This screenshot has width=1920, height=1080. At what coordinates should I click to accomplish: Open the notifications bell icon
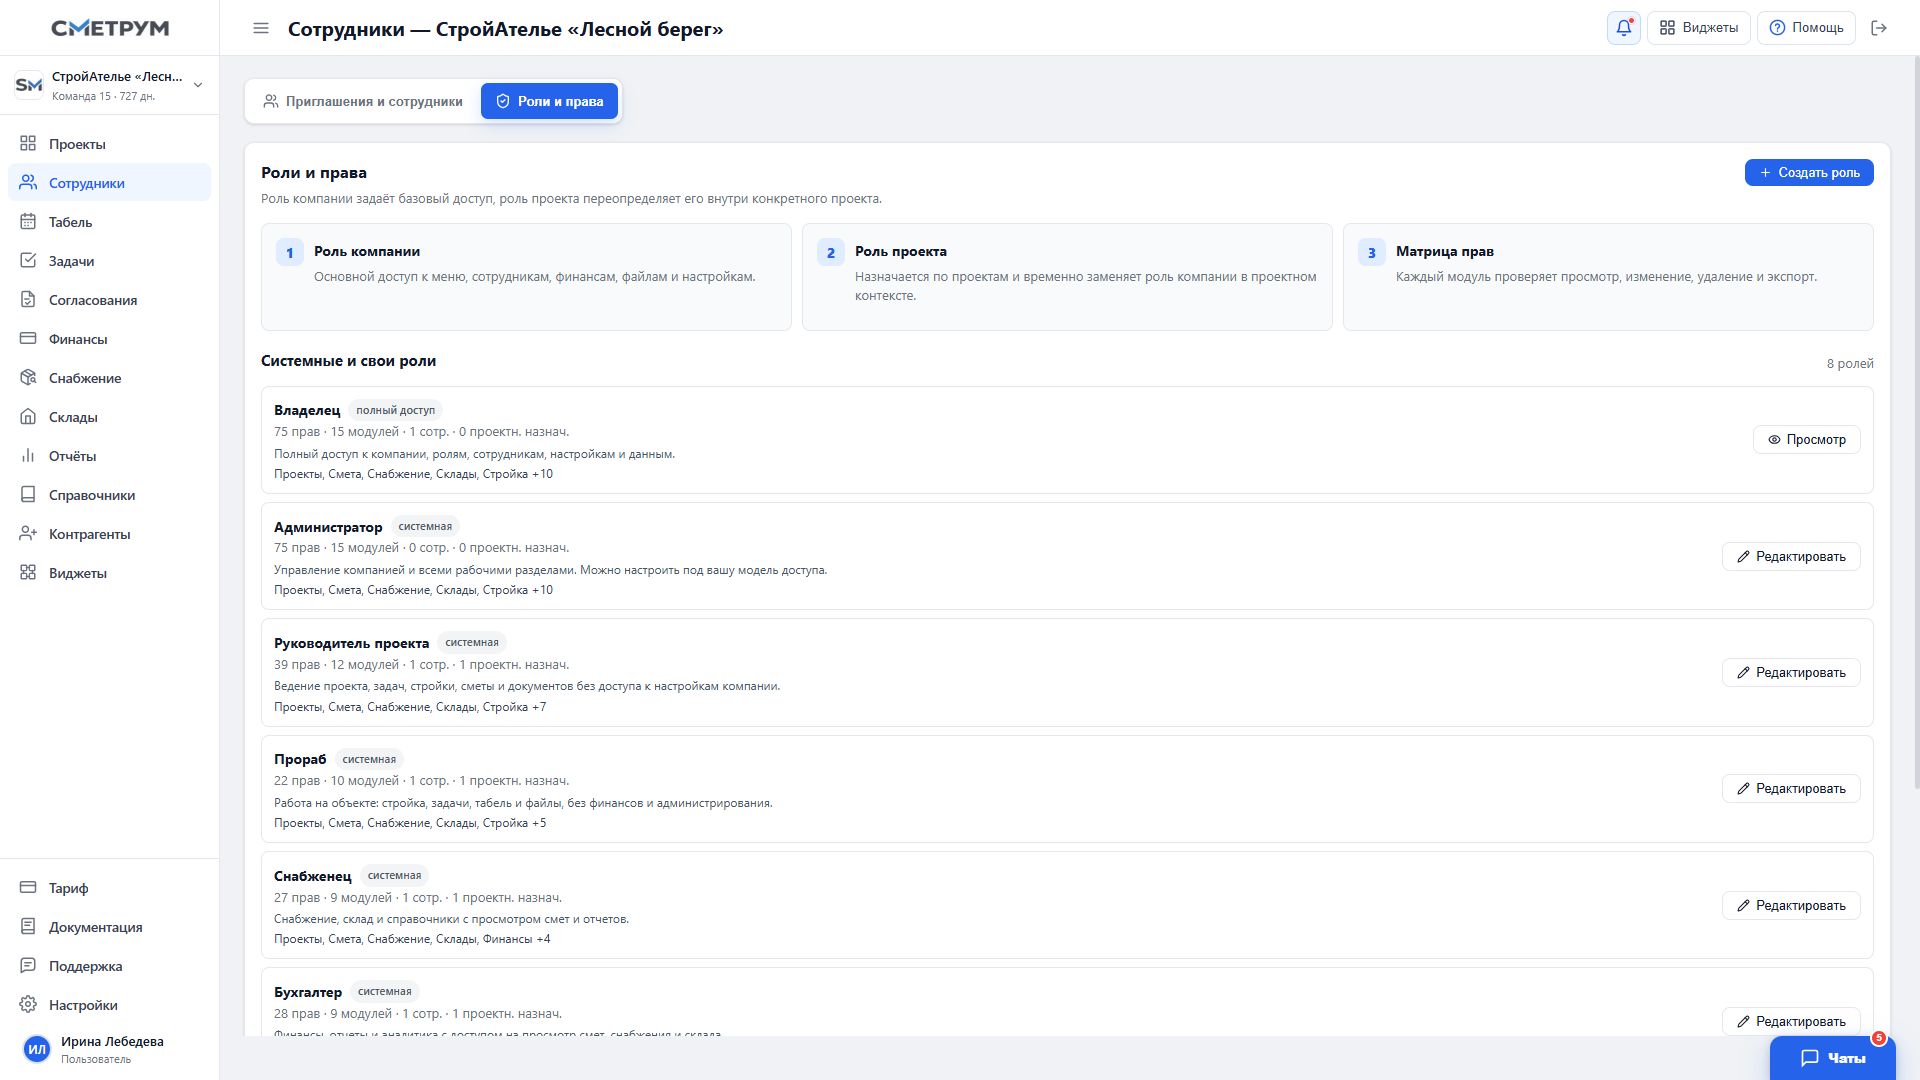[1623, 28]
